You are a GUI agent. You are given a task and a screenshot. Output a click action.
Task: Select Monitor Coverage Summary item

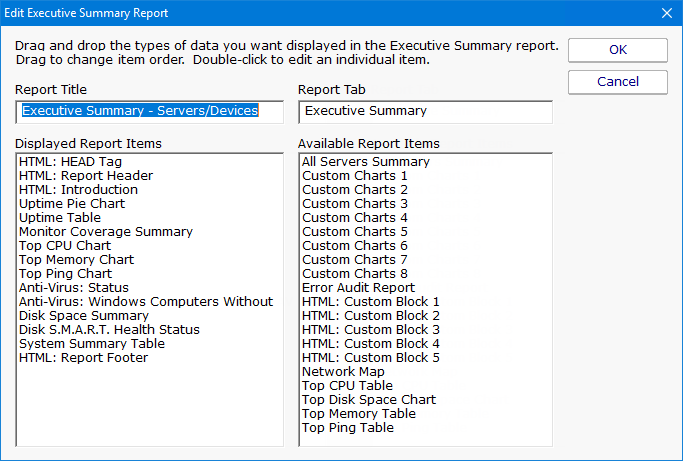[x=105, y=232]
